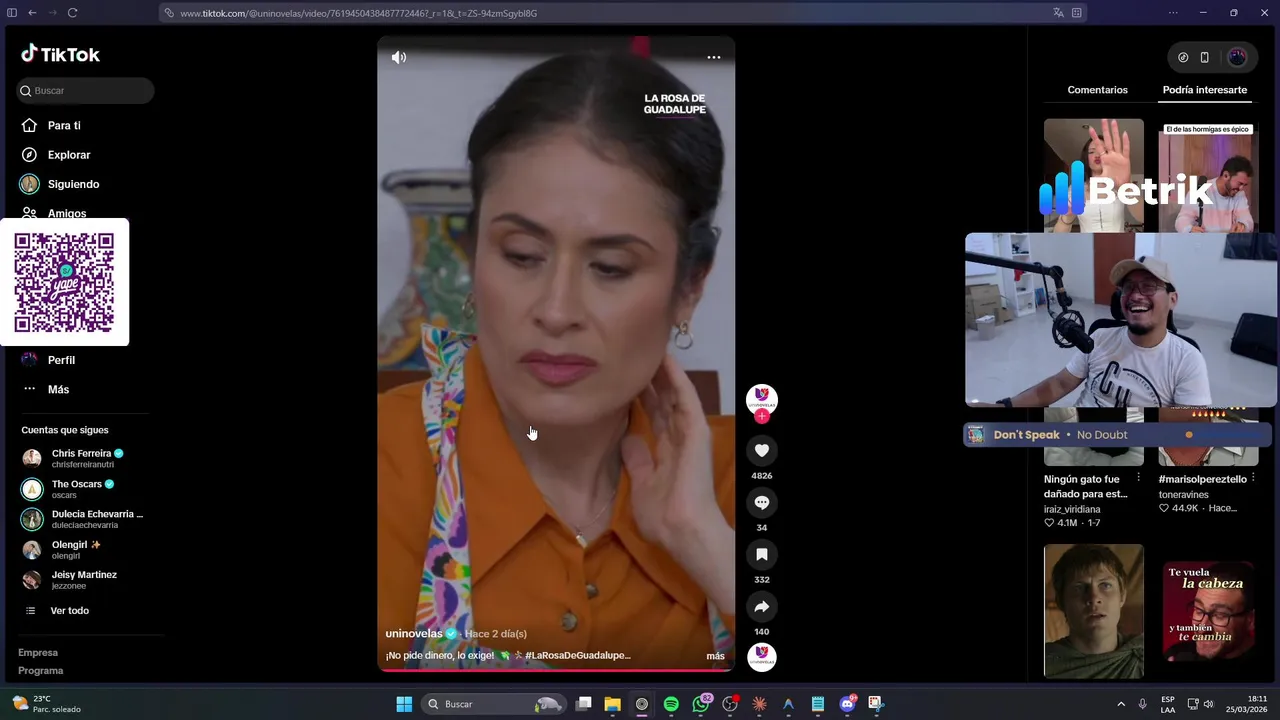Open the Snipping Tool taskbar icon
1280x720 pixels.
click(876, 704)
